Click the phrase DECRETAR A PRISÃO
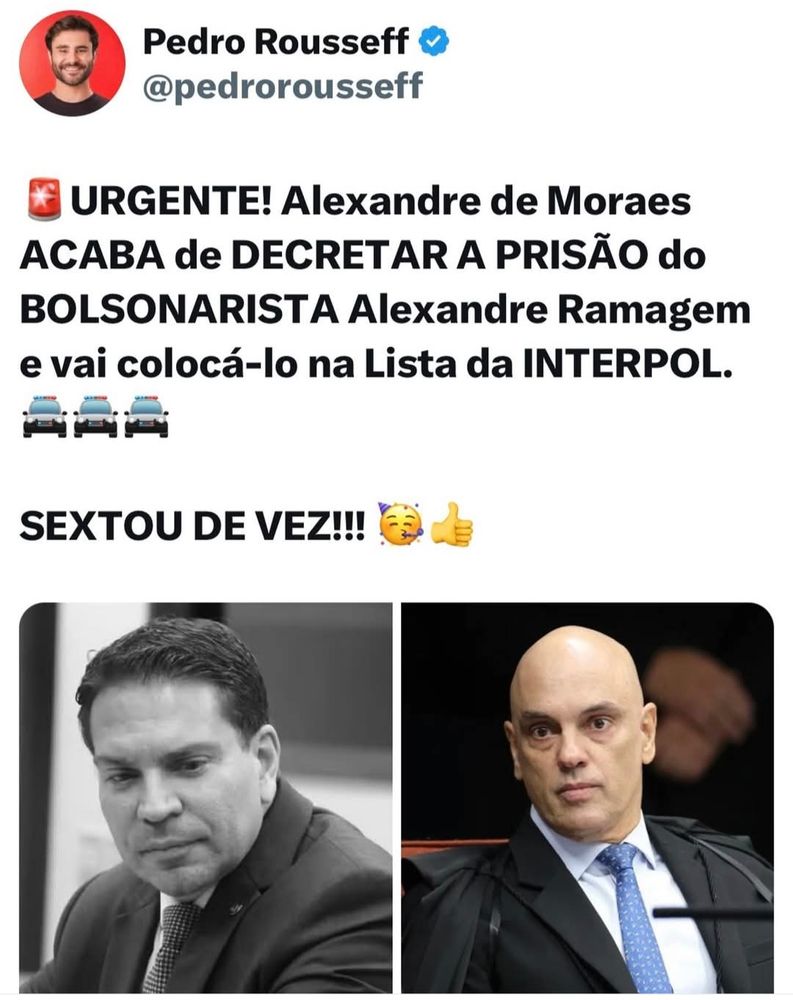The image size is (793, 1000). pyautogui.click(x=440, y=256)
